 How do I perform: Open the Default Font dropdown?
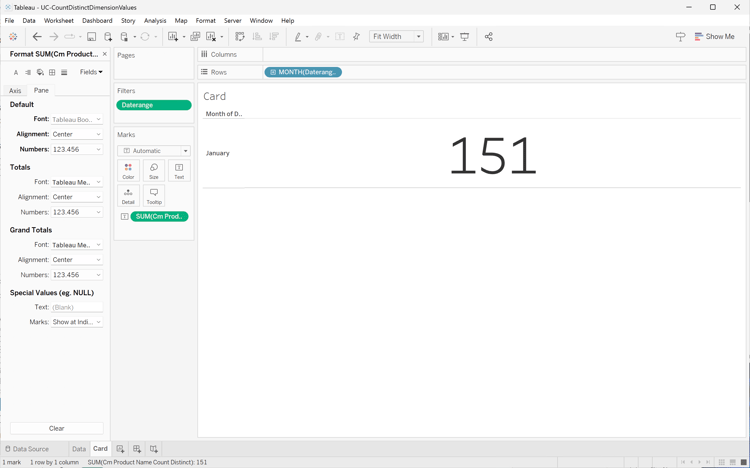77,119
